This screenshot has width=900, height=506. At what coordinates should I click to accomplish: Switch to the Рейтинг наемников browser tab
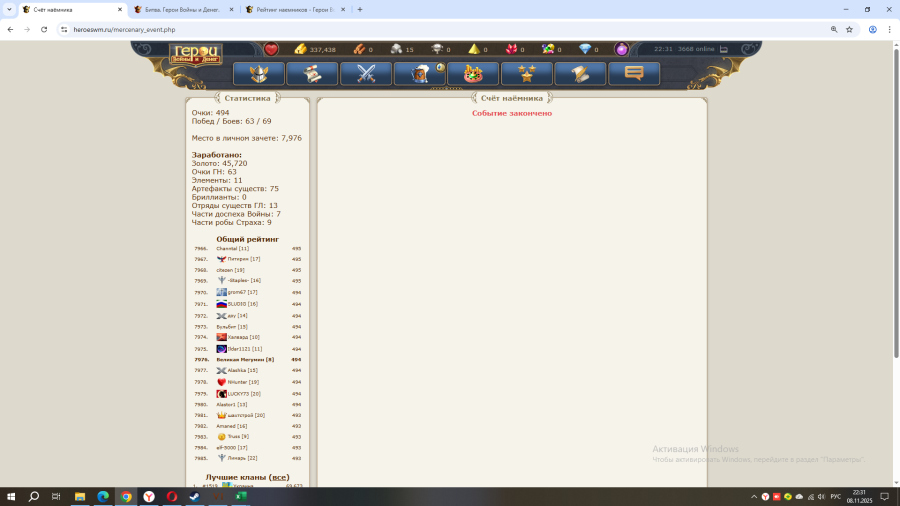295,9
